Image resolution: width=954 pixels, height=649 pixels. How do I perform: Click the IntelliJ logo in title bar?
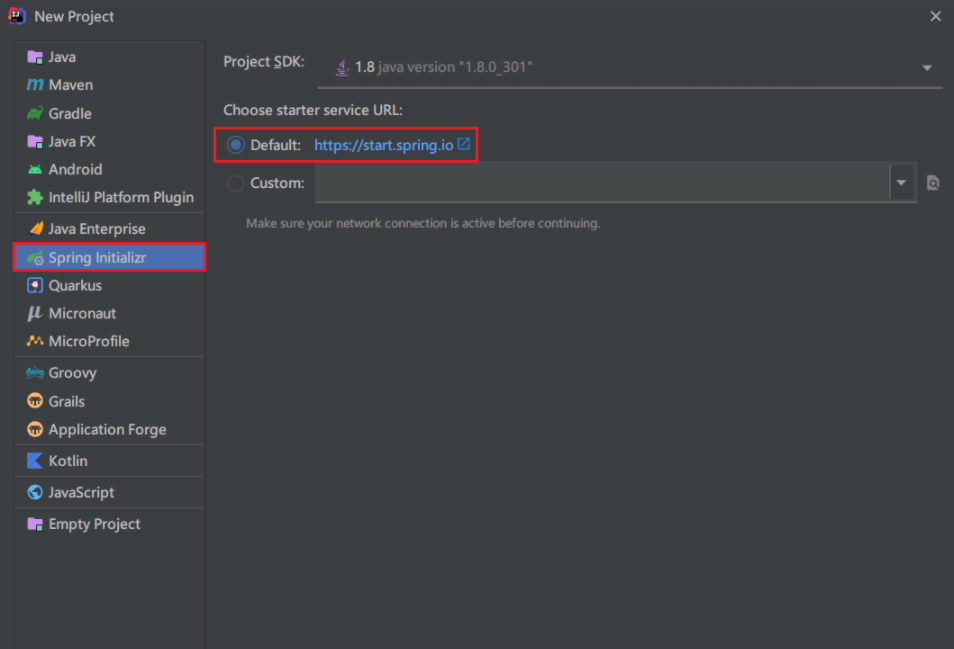coord(16,16)
